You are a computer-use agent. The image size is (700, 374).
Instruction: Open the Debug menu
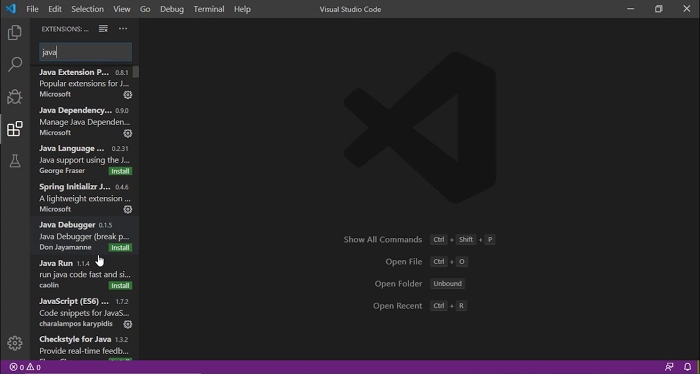(172, 9)
